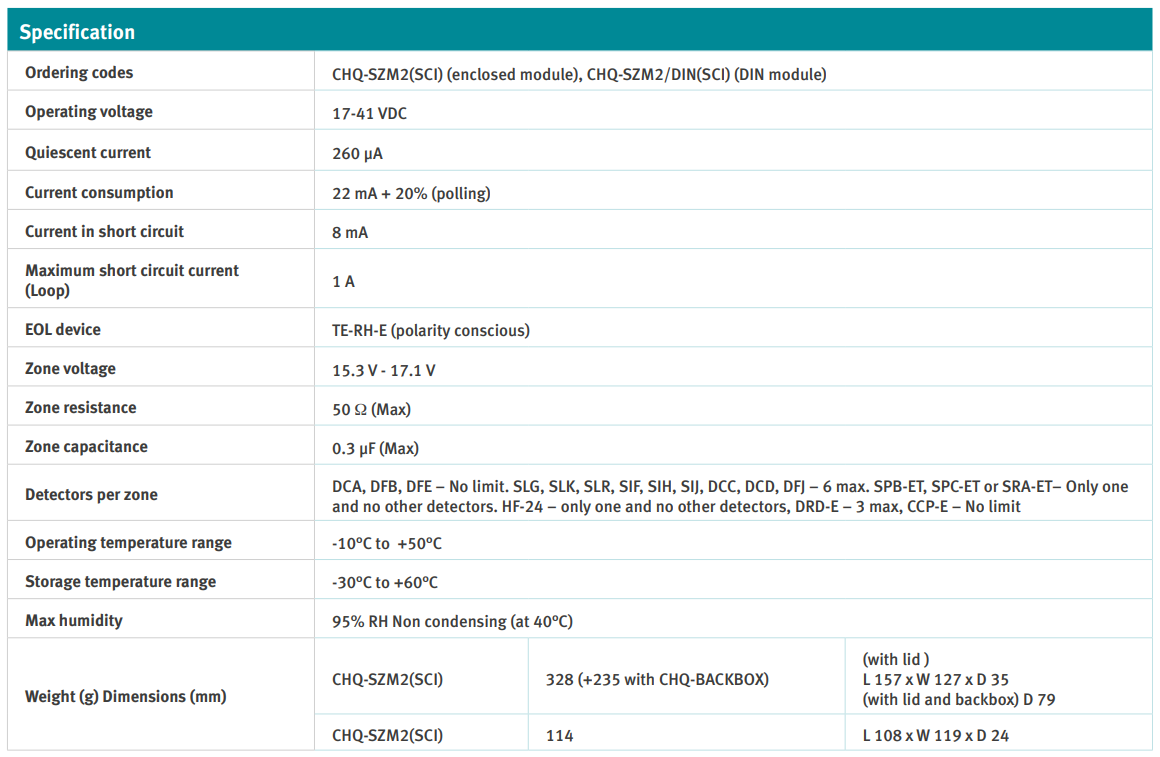This screenshot has height=757, width=1160.
Task: Click the Detectors per zone label
Action: pos(91,495)
